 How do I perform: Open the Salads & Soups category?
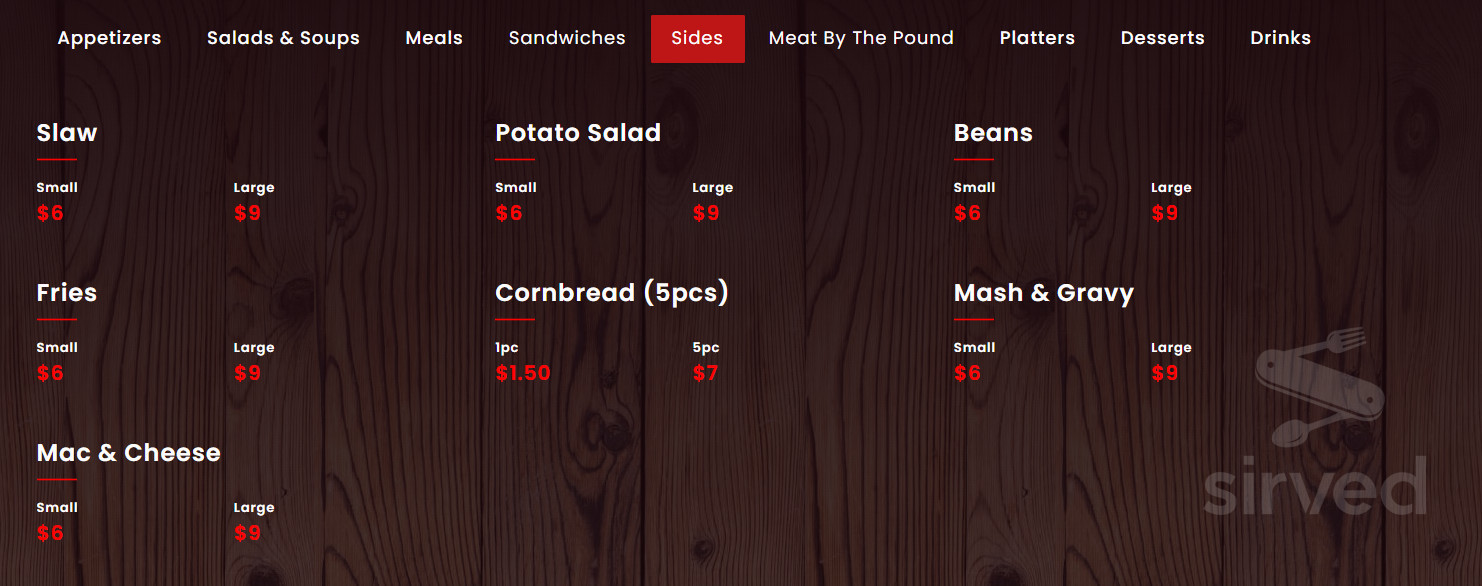(x=283, y=38)
